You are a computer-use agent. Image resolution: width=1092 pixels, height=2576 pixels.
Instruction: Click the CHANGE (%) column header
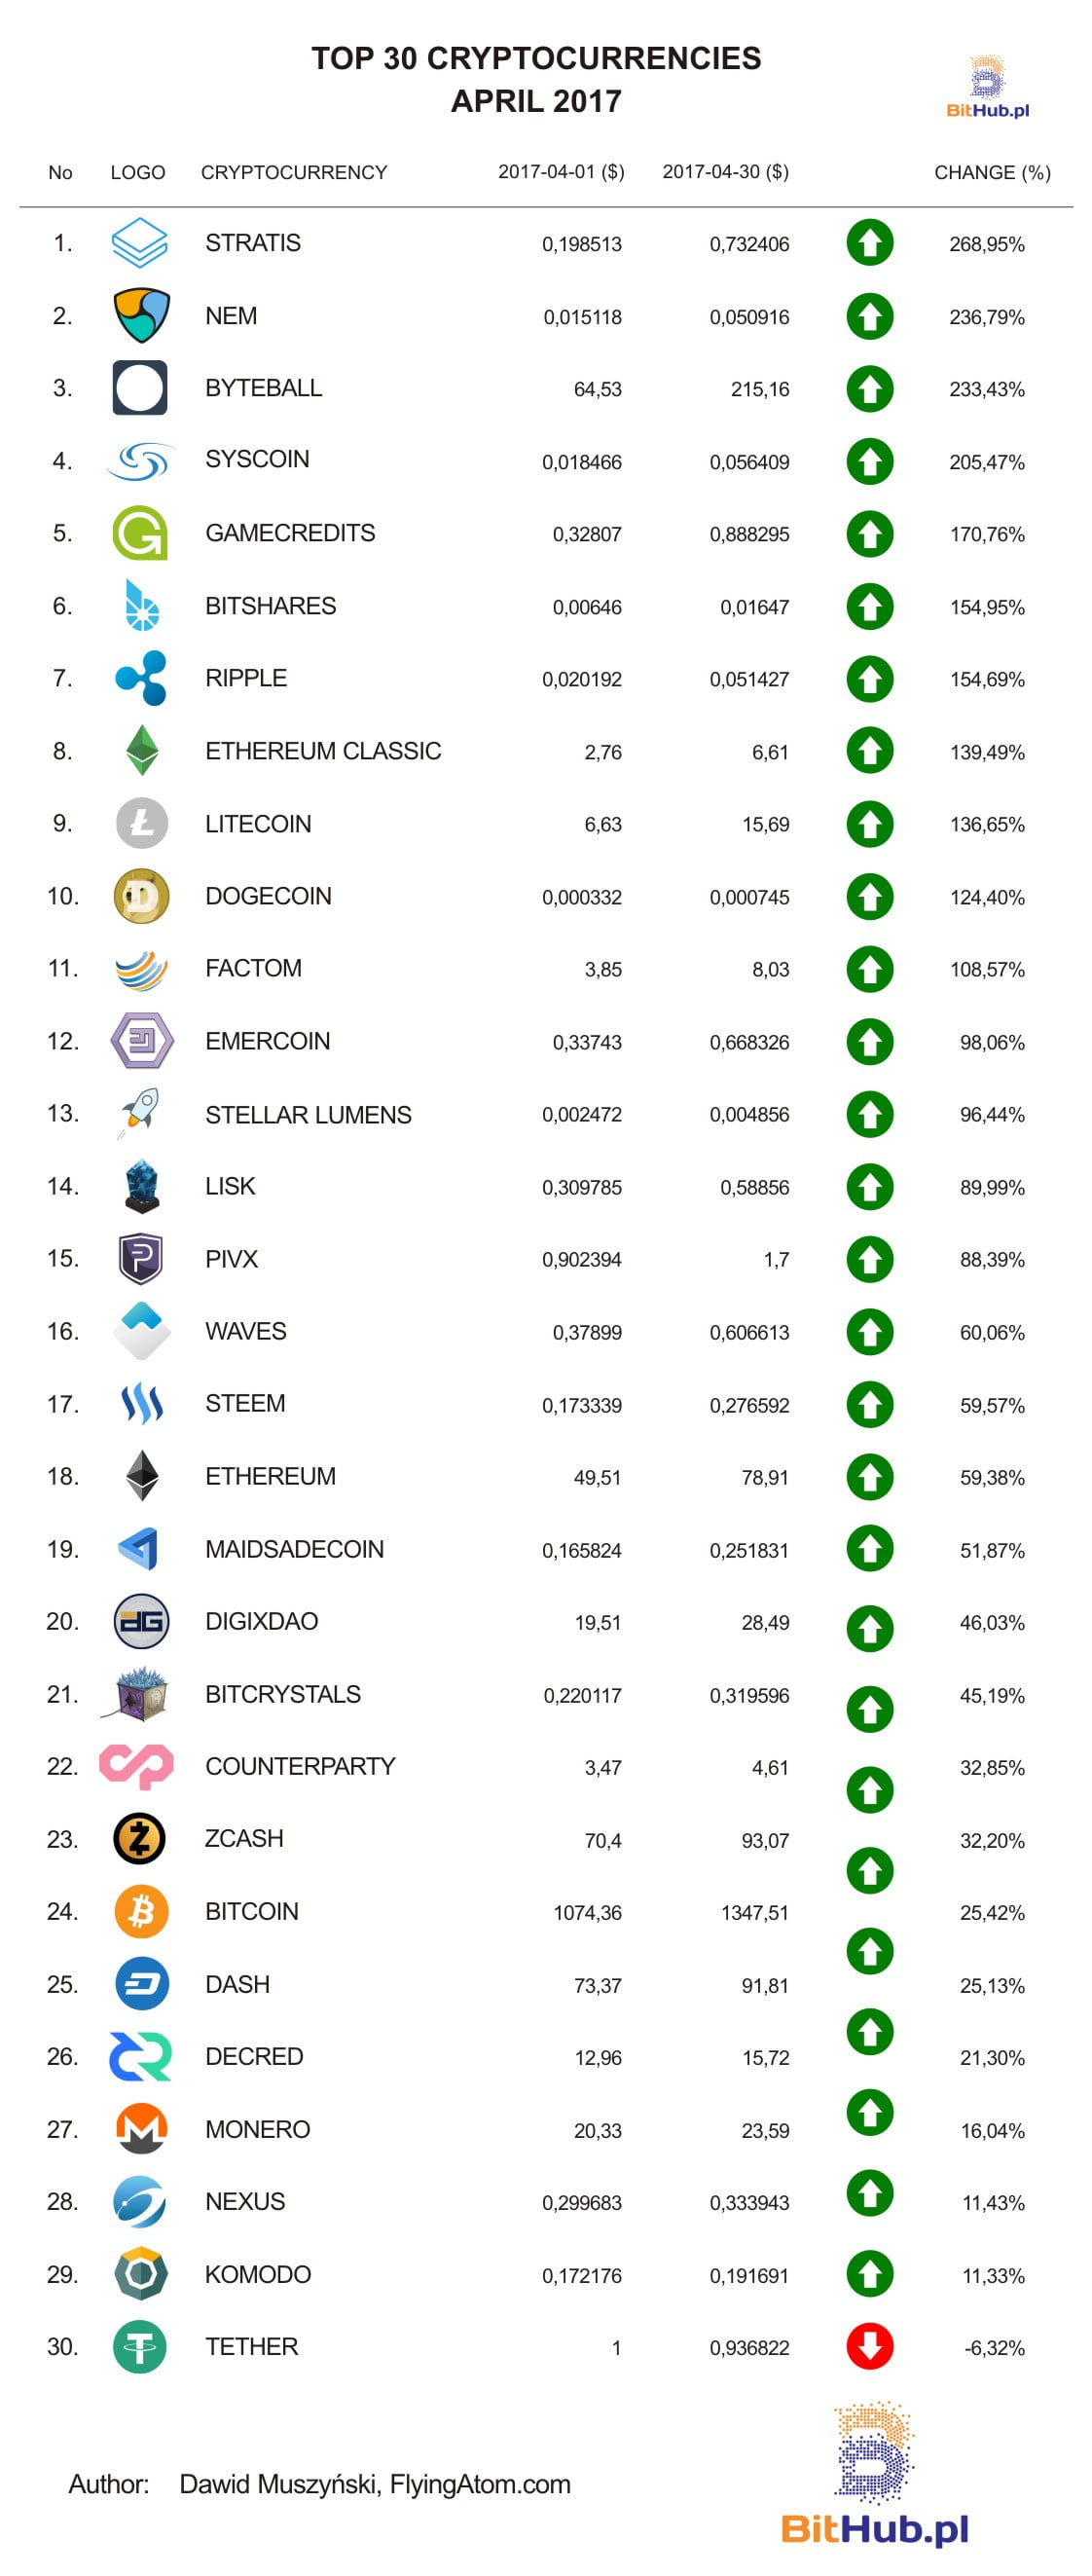[992, 172]
